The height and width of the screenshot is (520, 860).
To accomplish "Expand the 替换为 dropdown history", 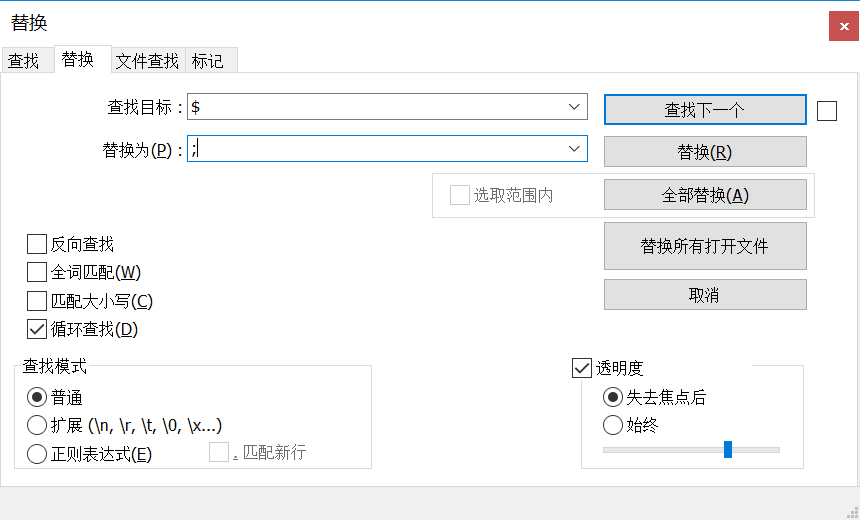I will point(575,149).
